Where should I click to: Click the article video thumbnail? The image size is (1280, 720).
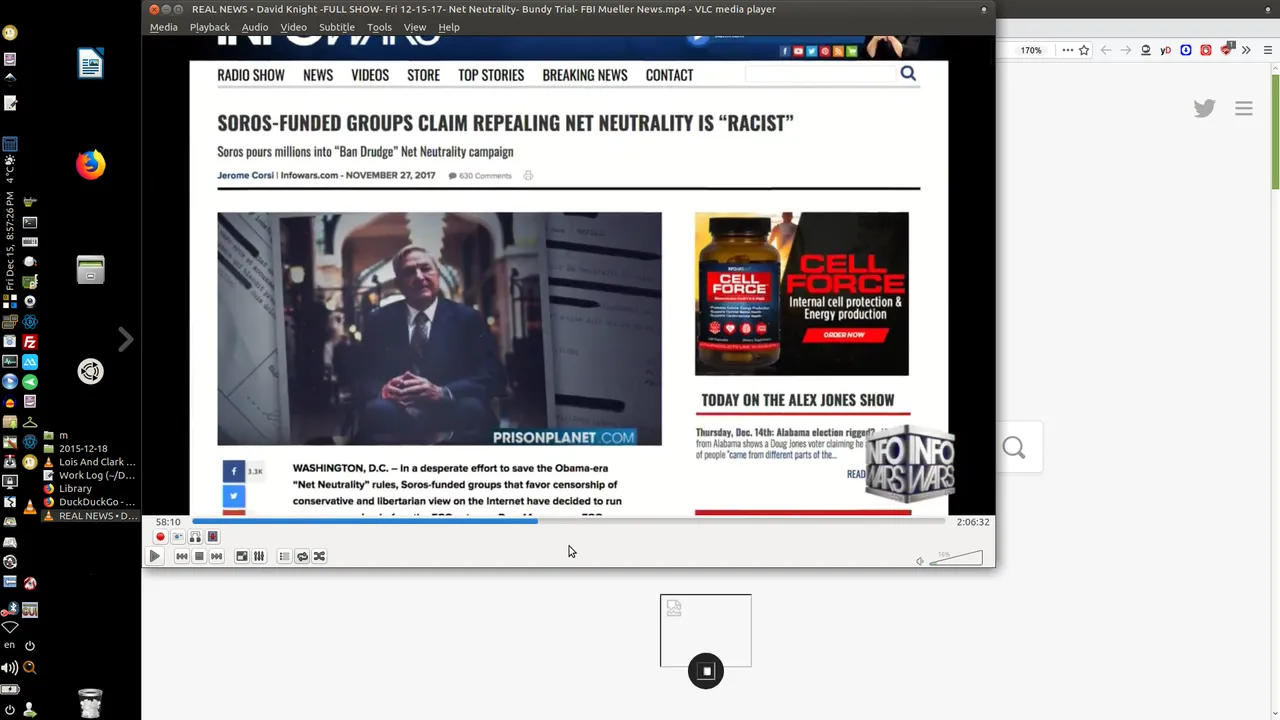[439, 328]
